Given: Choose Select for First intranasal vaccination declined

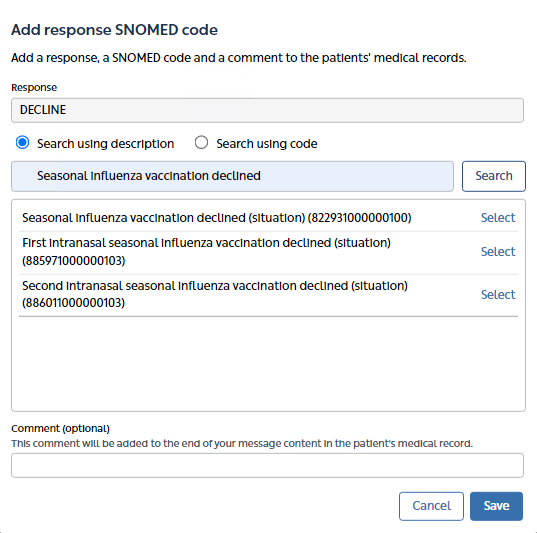Looking at the screenshot, I should coord(498,251).
